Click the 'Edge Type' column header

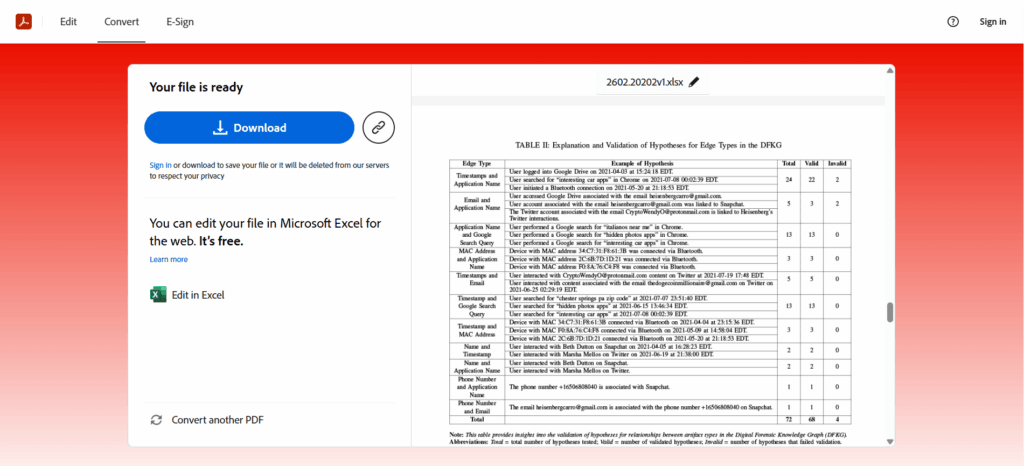(x=477, y=163)
